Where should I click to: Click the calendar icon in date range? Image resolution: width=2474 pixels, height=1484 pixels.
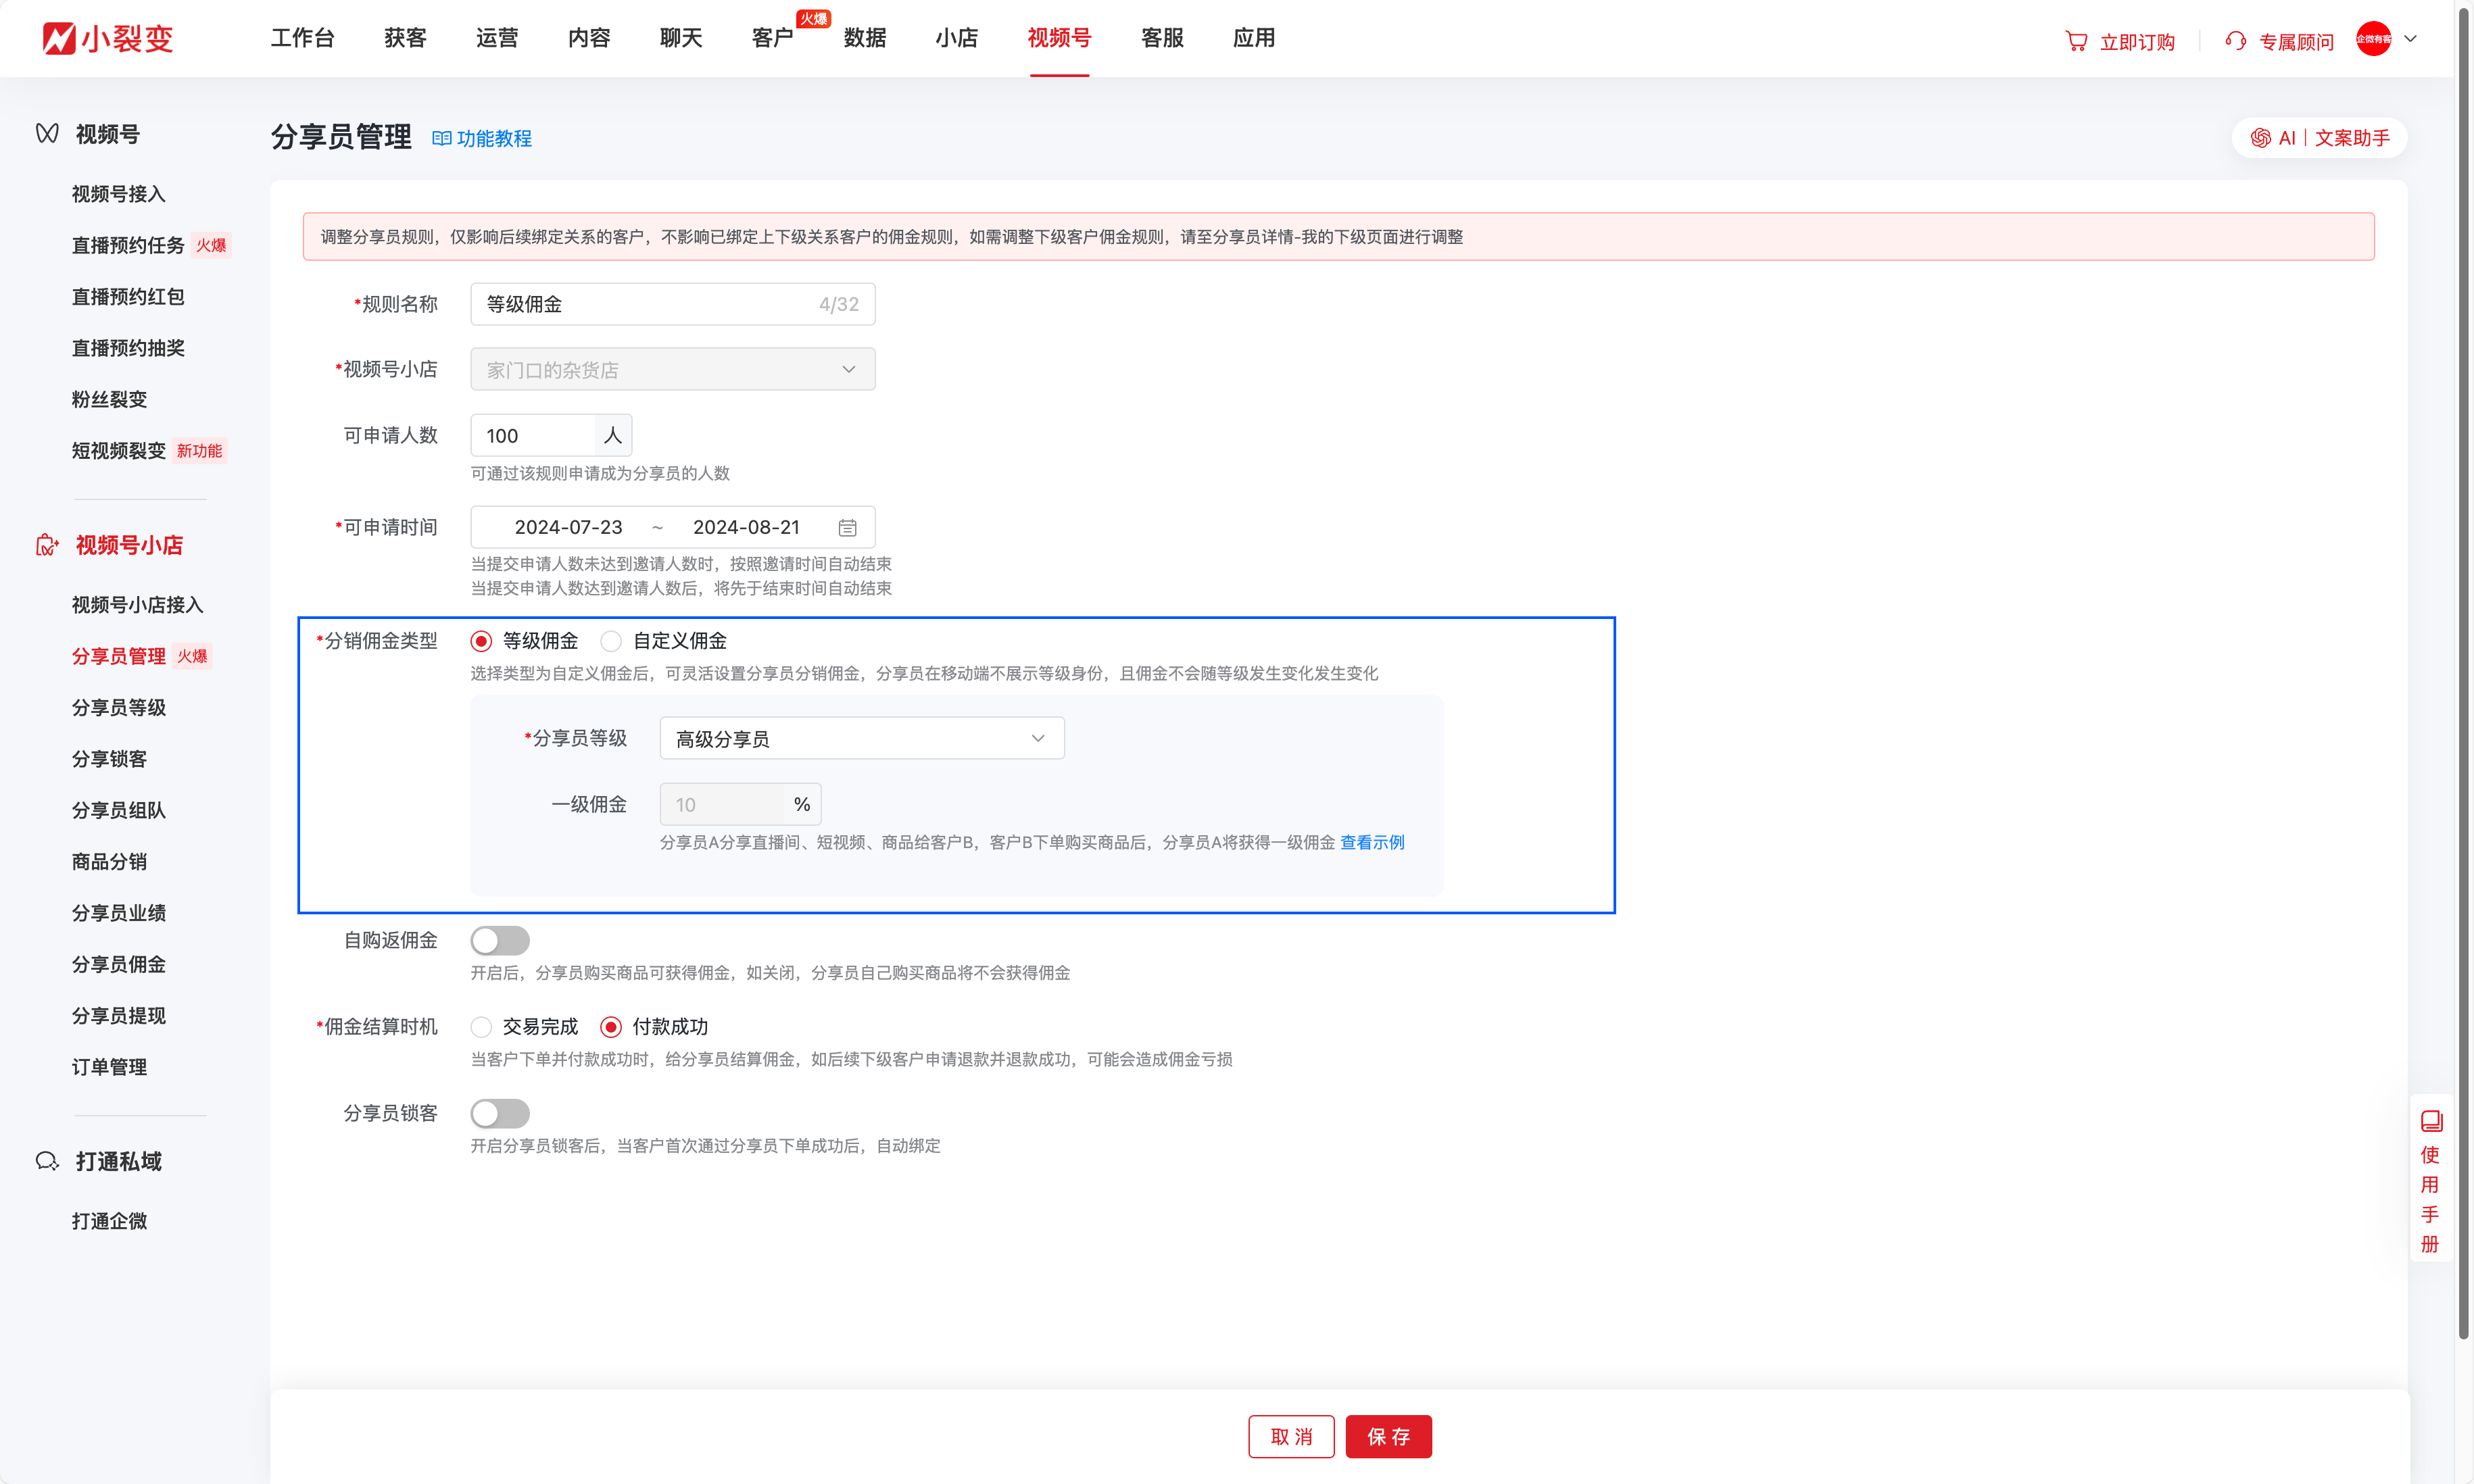847,527
